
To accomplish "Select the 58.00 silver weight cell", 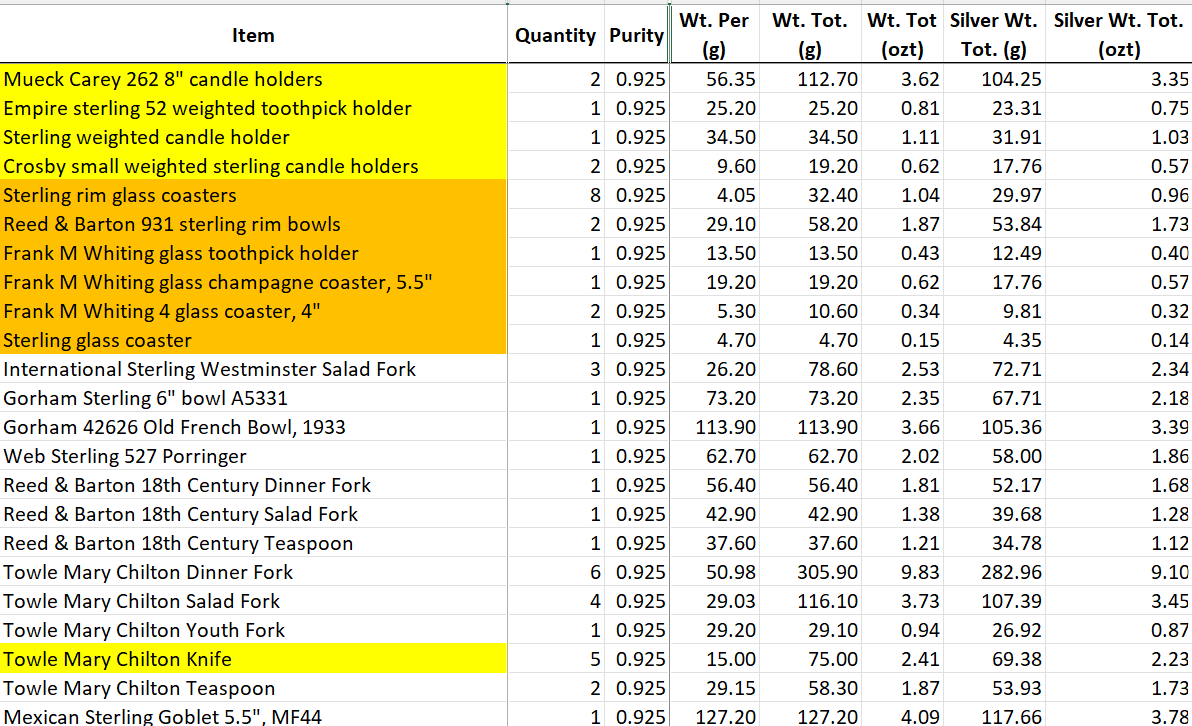I will (x=994, y=456).
